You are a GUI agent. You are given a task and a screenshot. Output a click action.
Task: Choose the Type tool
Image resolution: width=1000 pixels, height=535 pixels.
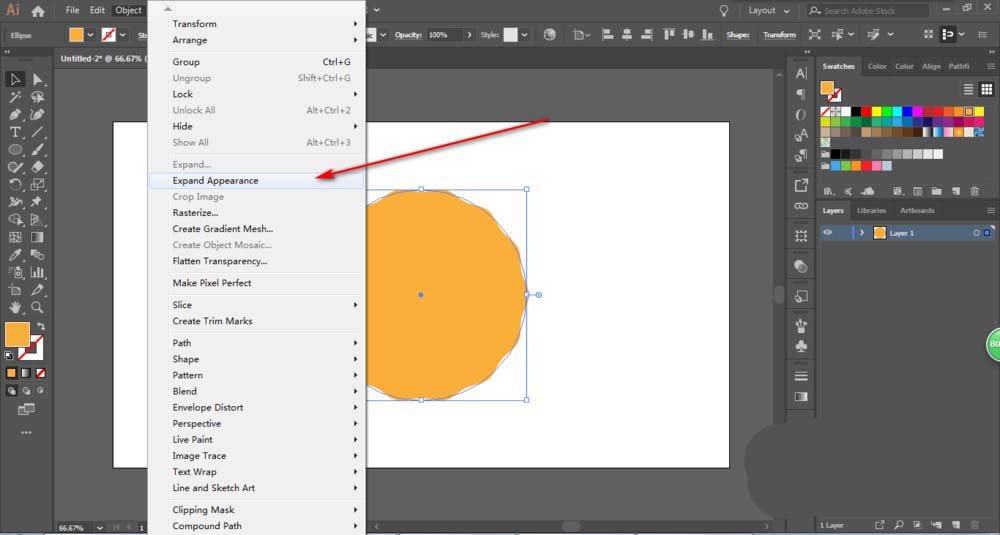[15, 132]
